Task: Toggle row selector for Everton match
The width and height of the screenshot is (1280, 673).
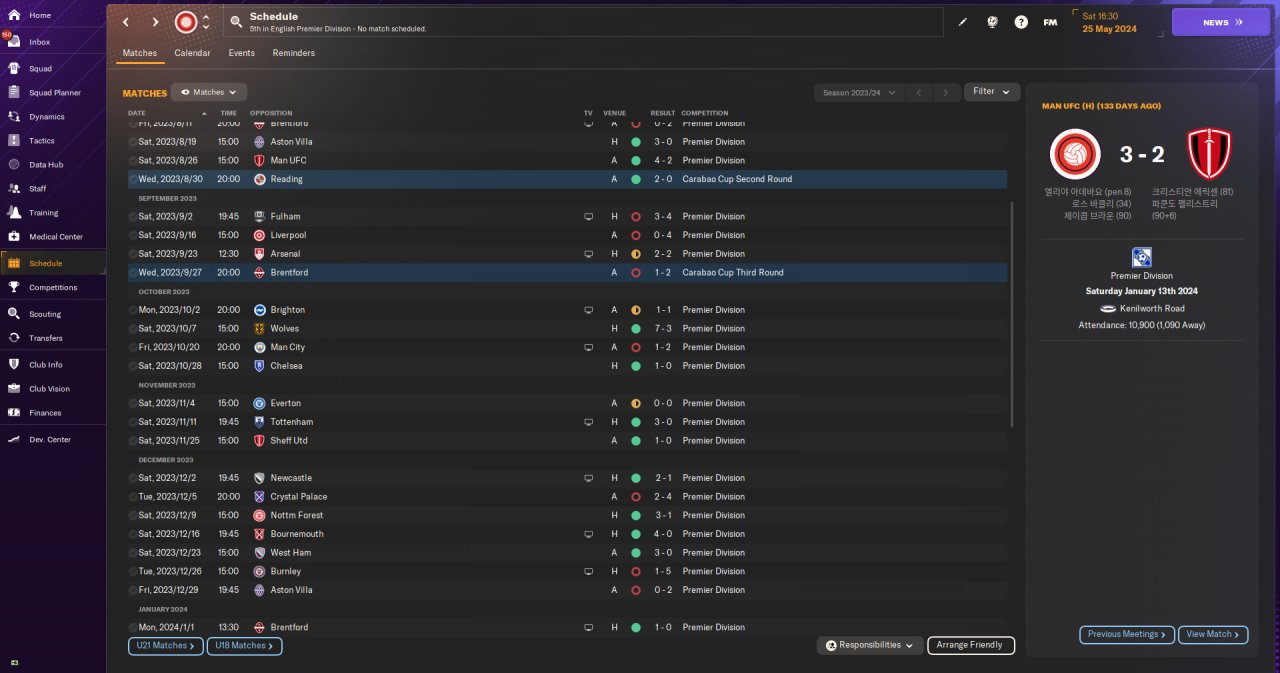Action: coord(133,403)
